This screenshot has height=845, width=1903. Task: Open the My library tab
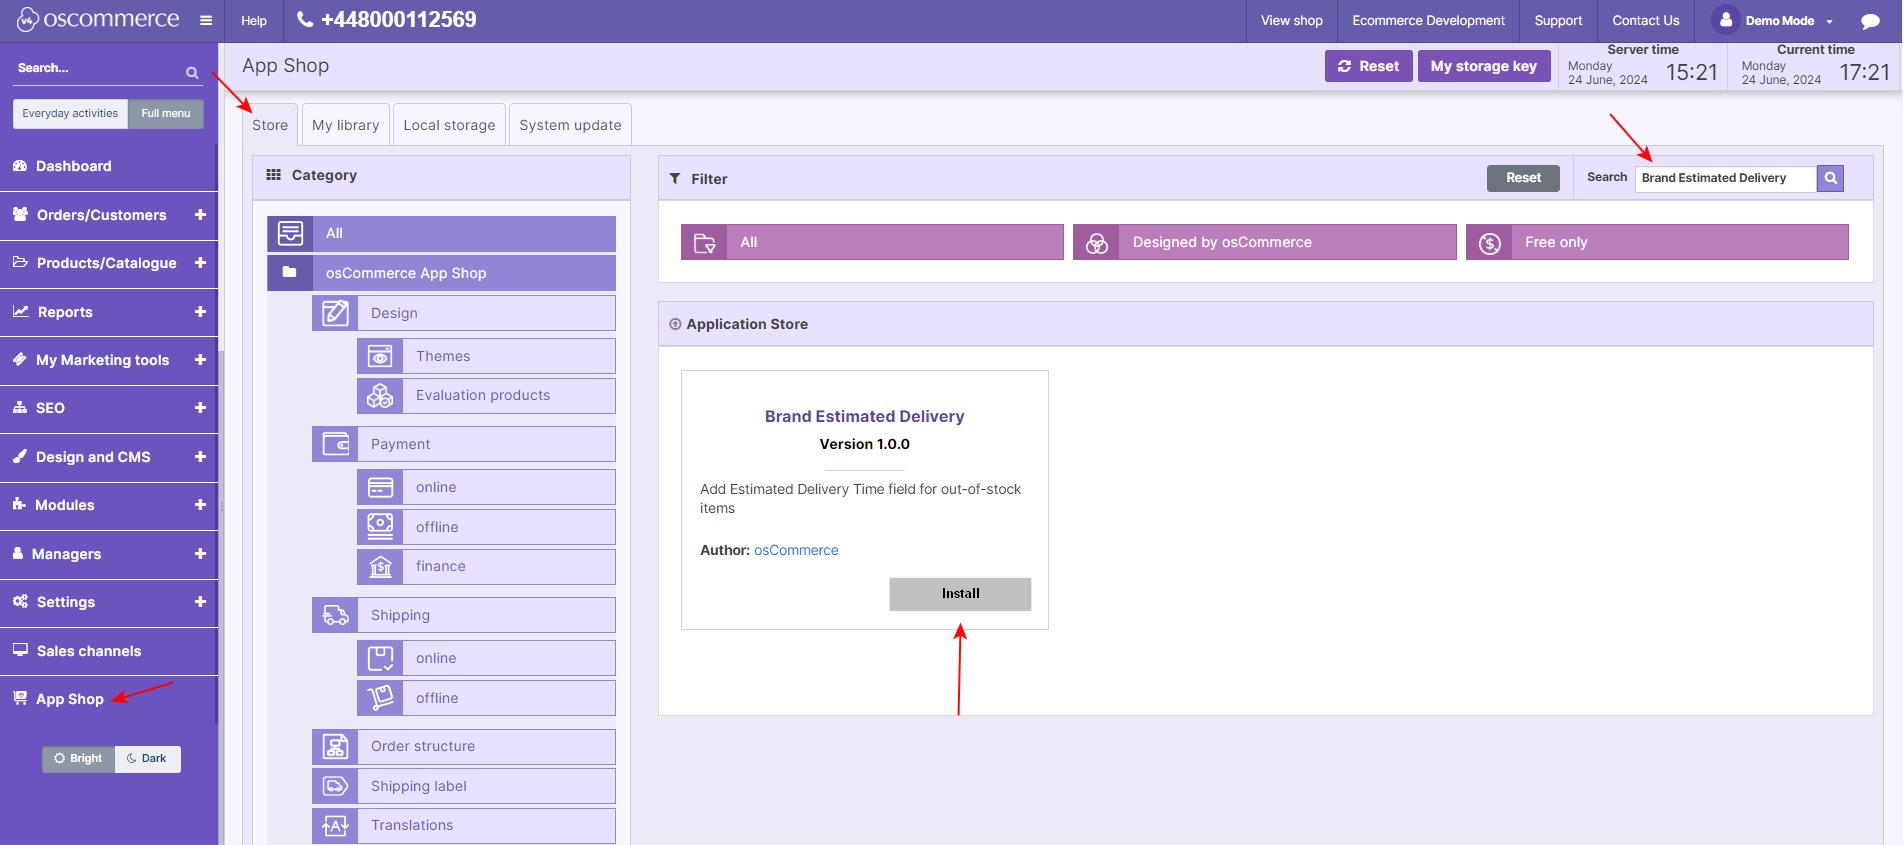click(346, 125)
